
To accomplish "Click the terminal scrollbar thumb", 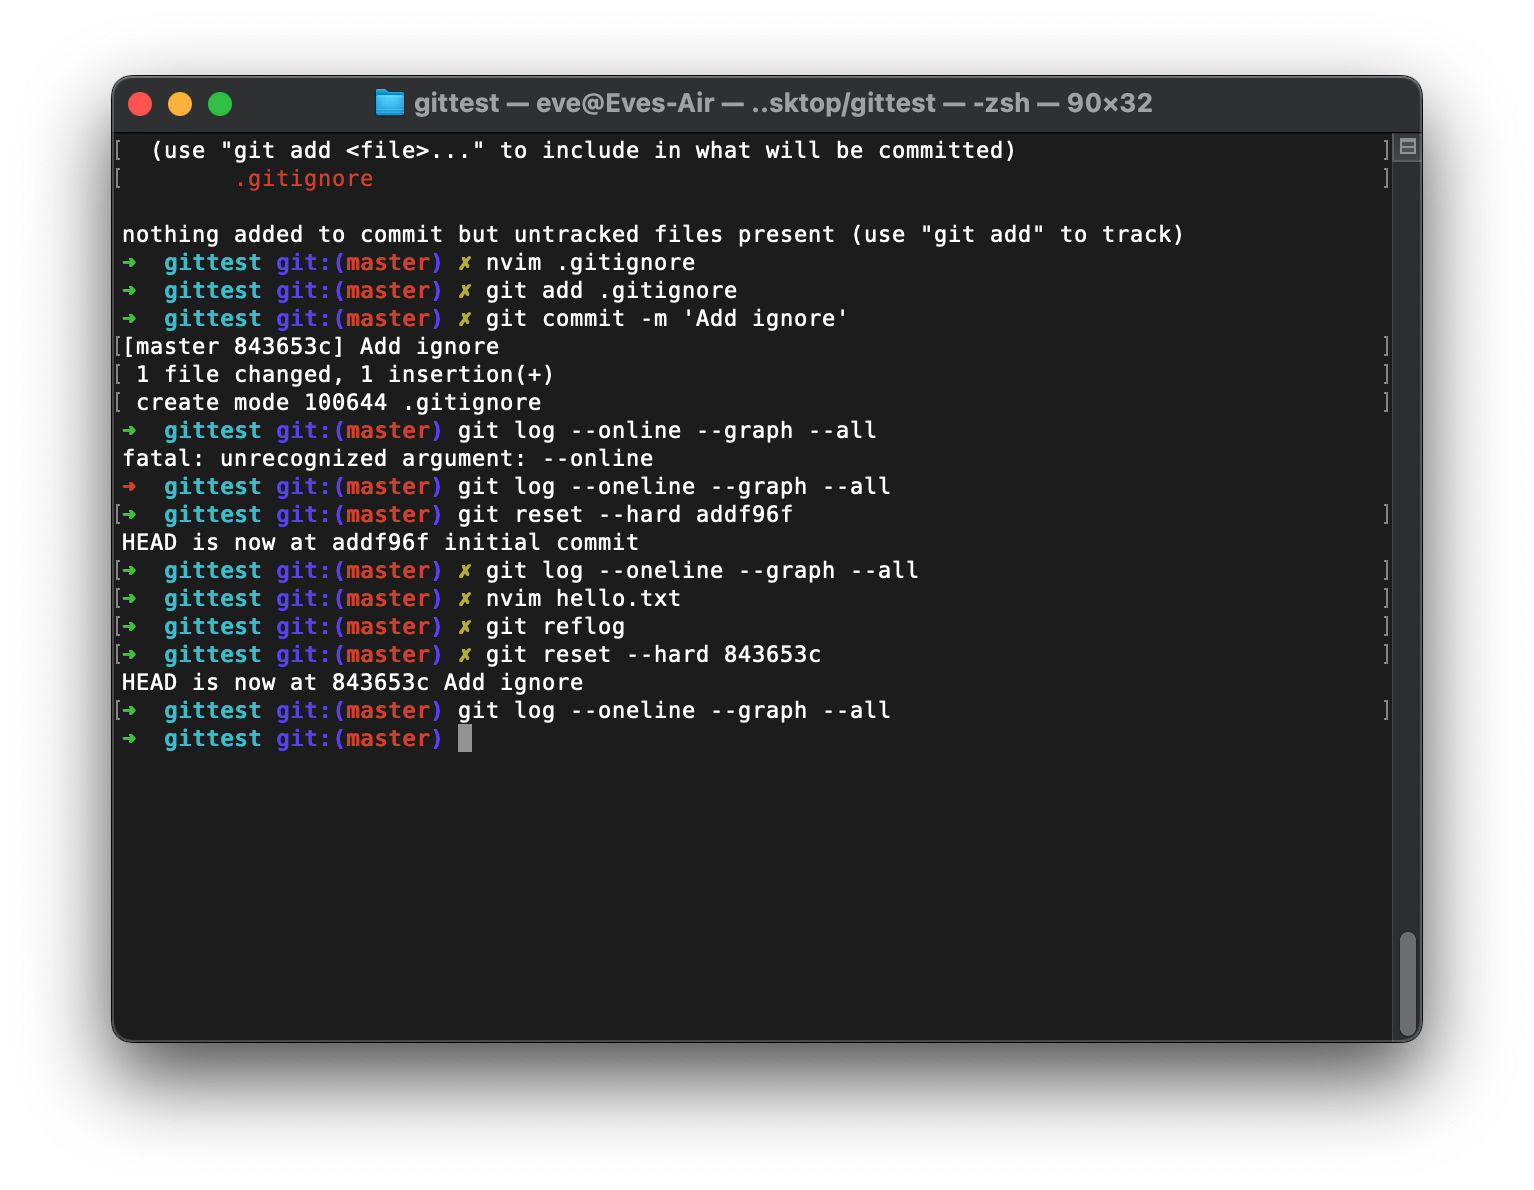I will (x=1408, y=984).
